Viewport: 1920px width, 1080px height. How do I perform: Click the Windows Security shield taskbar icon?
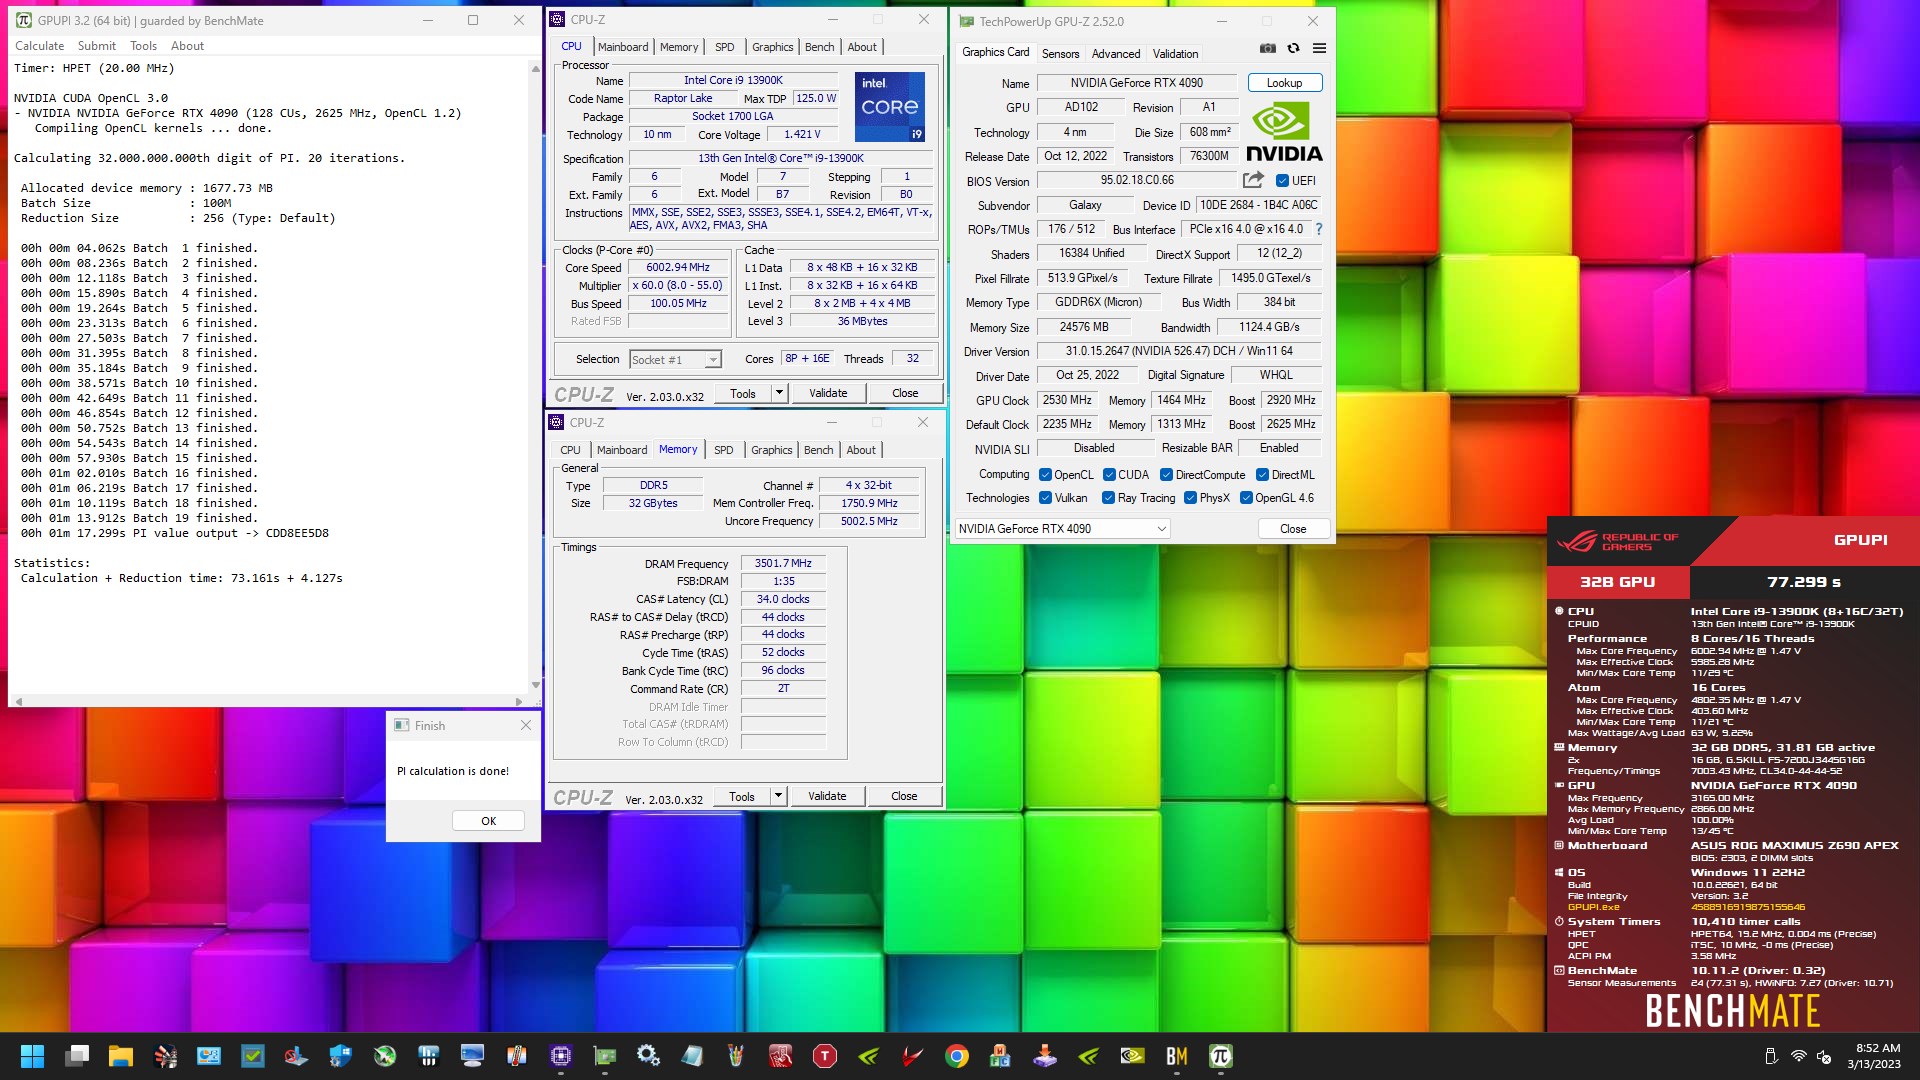340,1056
